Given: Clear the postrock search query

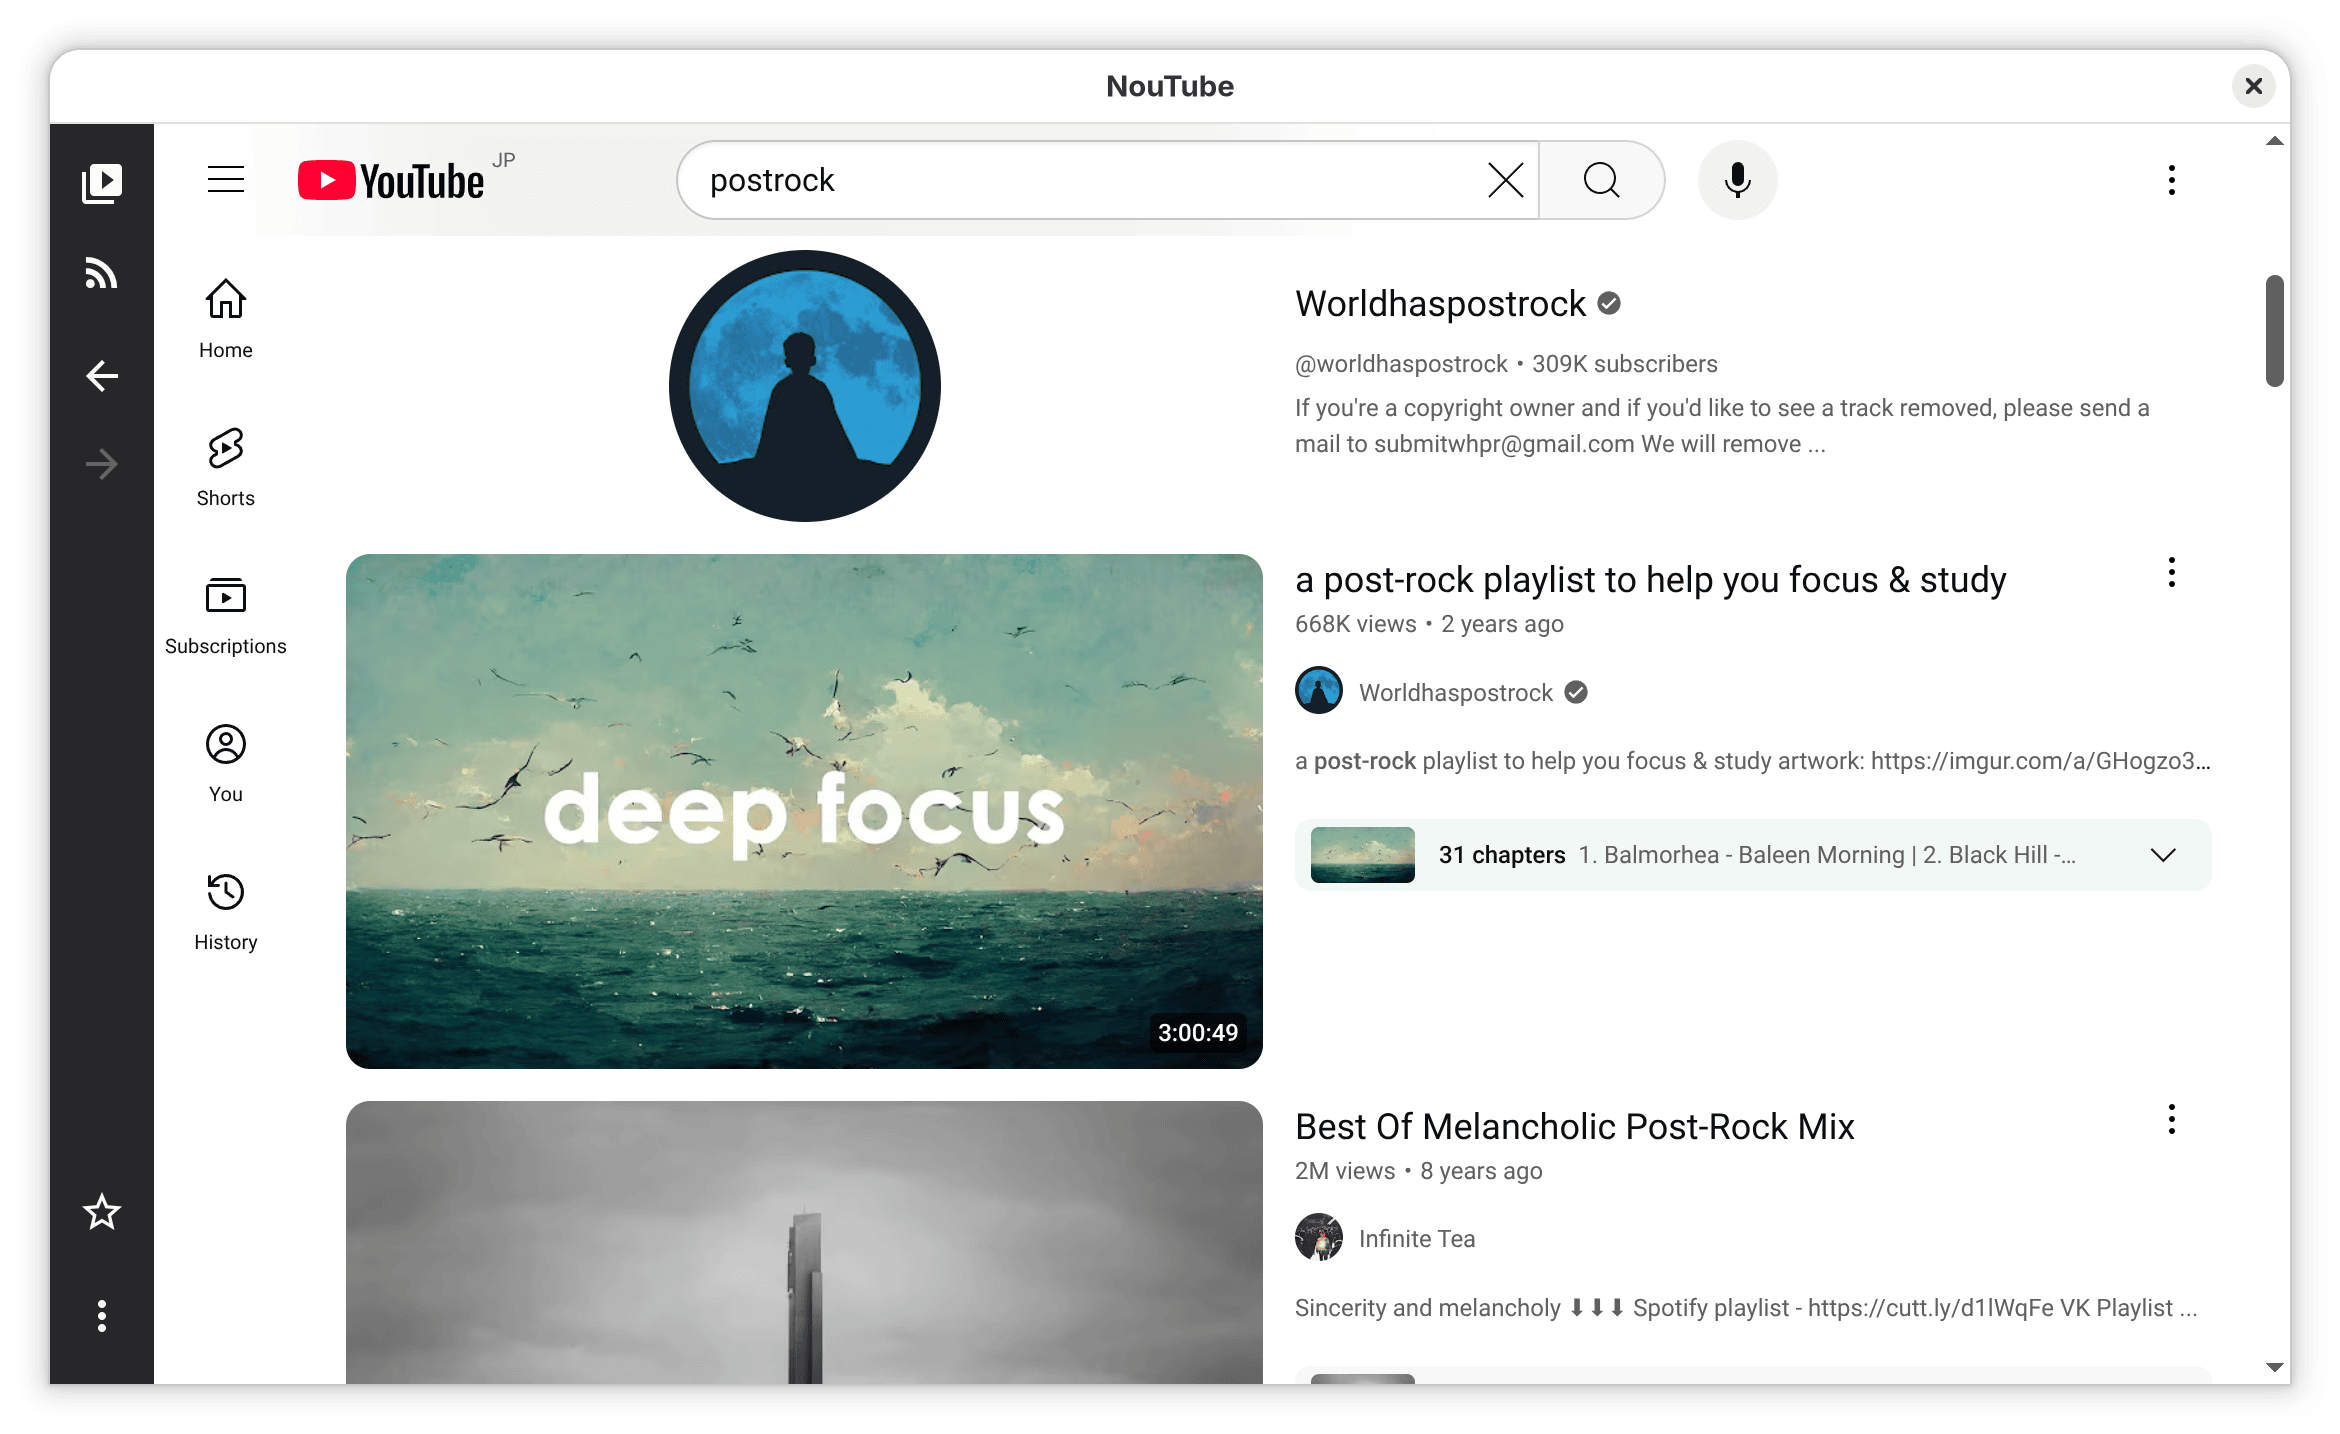Looking at the screenshot, I should pyautogui.click(x=1504, y=180).
